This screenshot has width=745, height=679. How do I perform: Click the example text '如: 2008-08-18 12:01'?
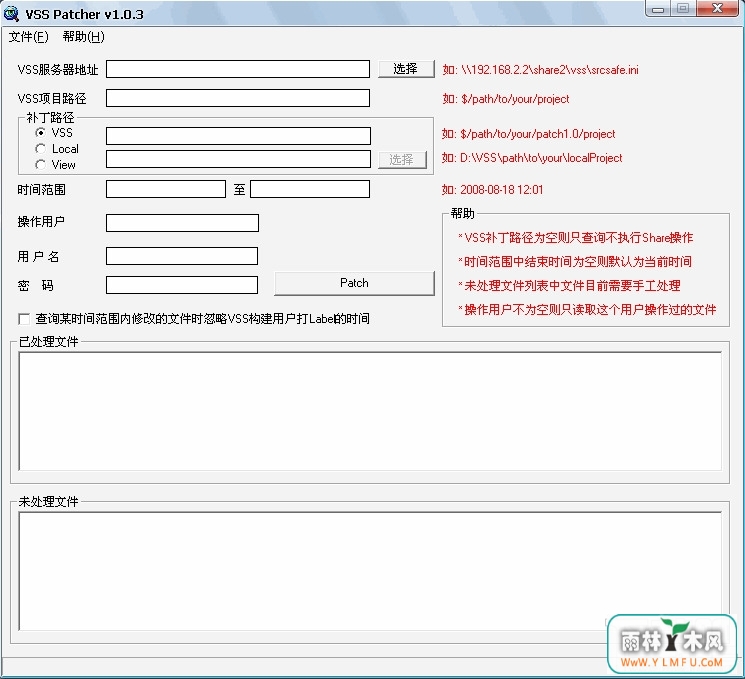coord(492,190)
